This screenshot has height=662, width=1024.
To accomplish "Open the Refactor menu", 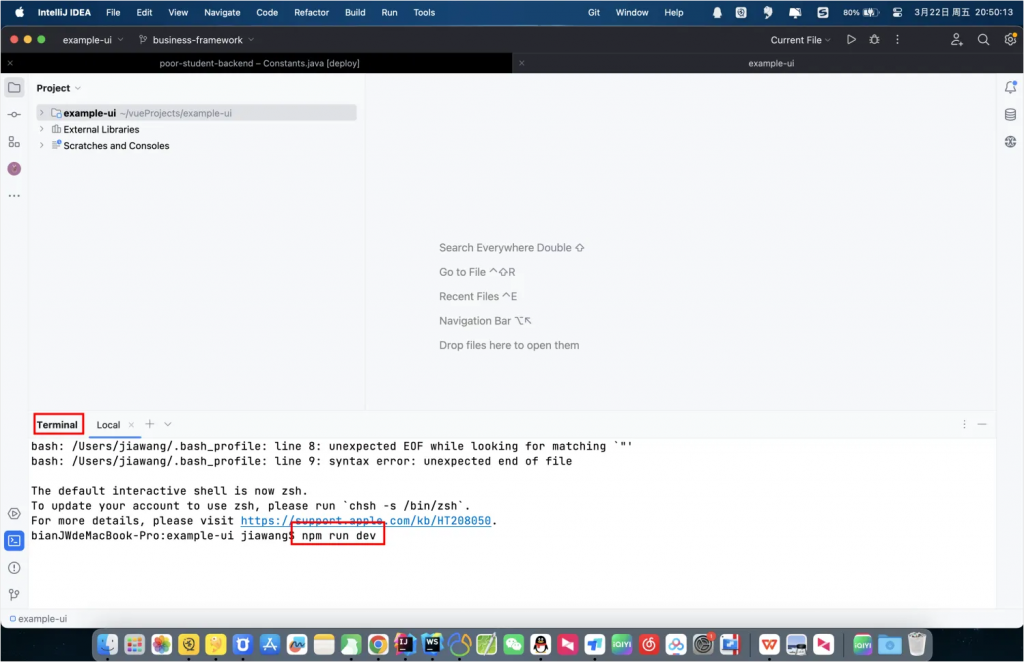I will [311, 13].
